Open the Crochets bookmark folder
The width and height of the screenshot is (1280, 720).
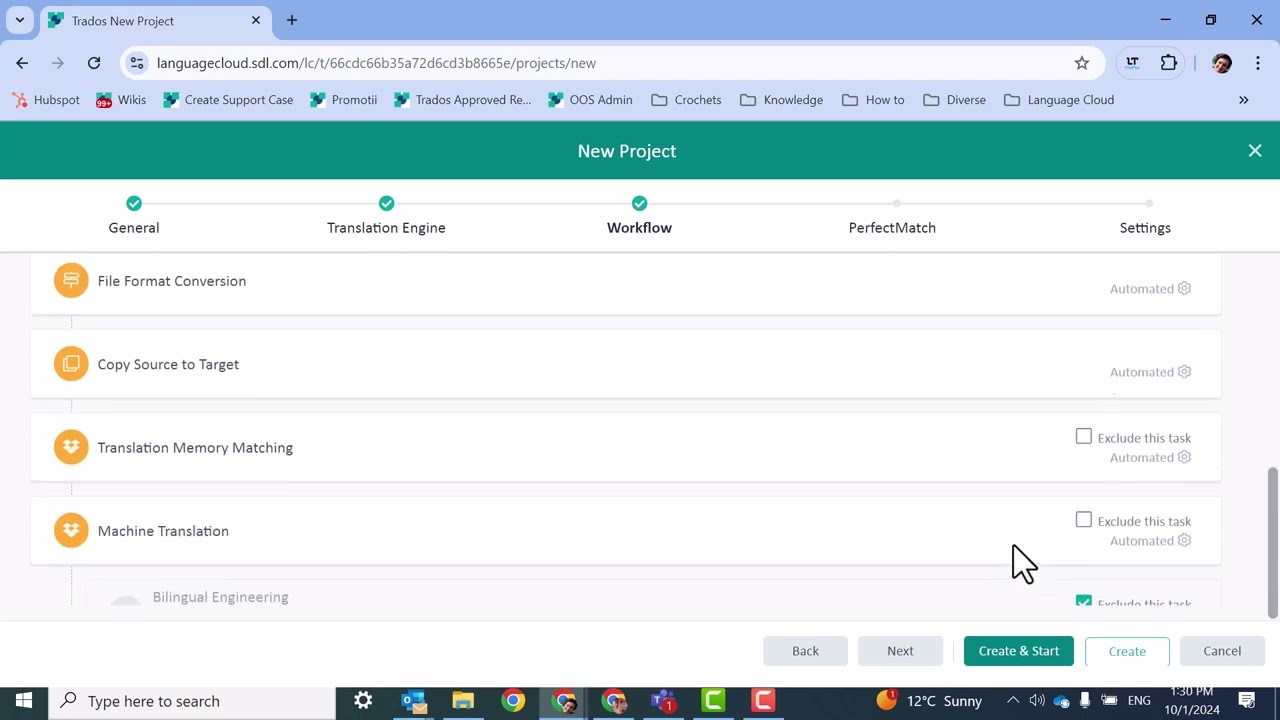pos(686,100)
